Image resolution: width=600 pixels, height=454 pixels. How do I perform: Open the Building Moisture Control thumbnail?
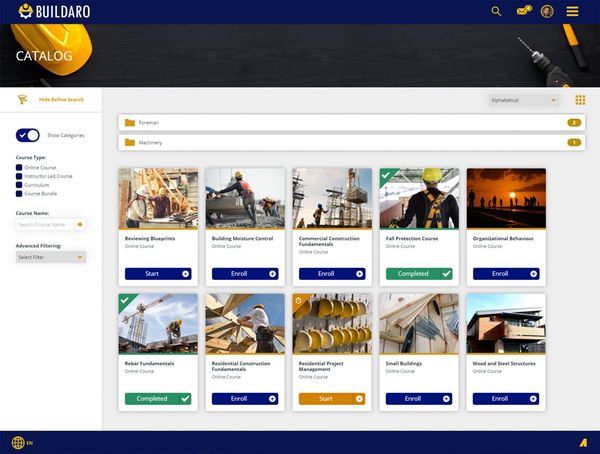coord(245,198)
